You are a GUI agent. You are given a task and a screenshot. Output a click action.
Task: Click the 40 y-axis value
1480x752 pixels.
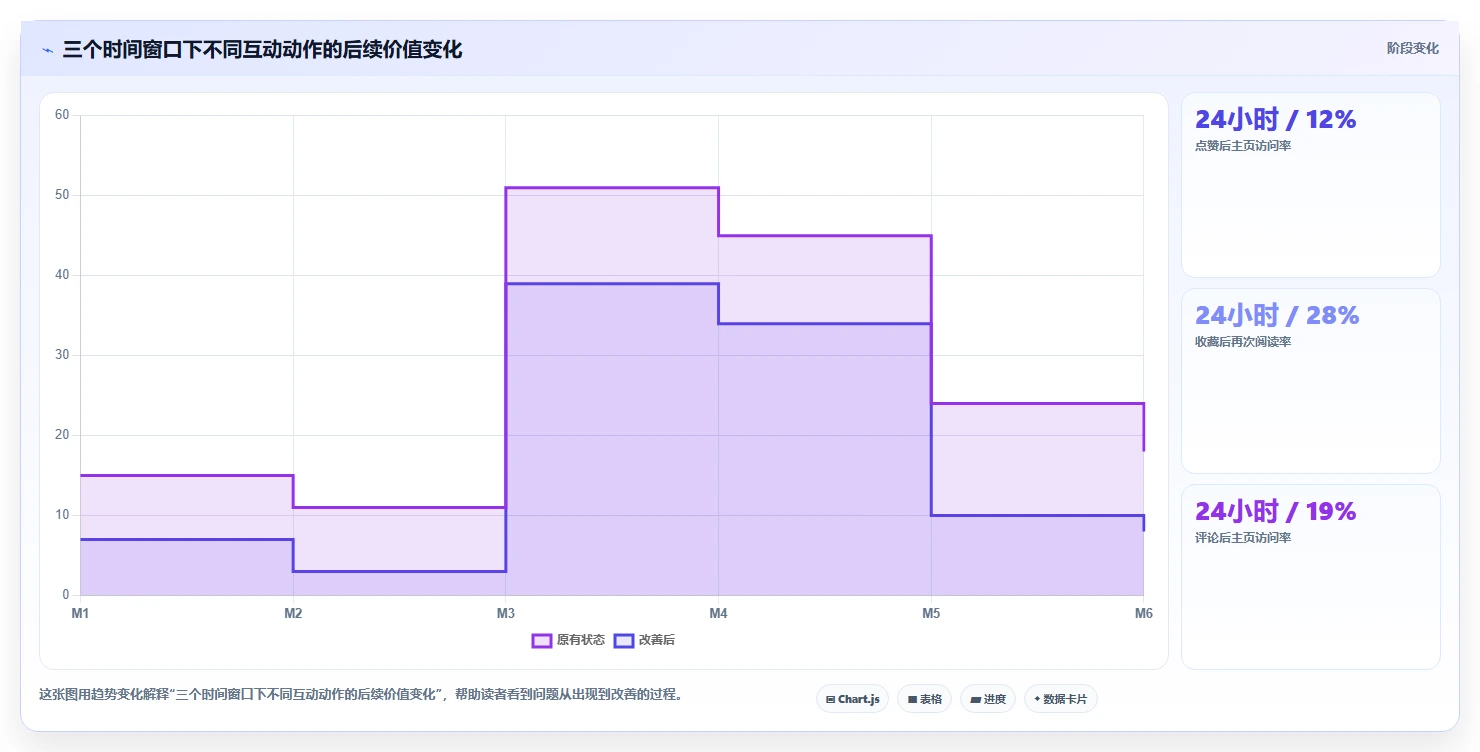coord(62,275)
